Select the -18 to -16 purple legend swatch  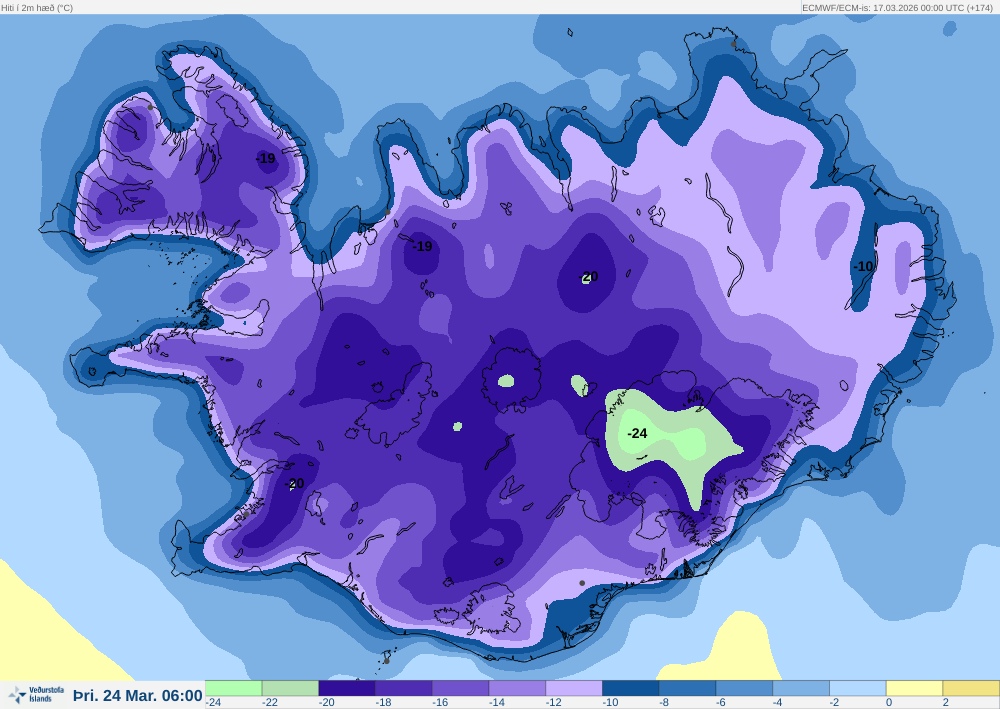tap(404, 688)
